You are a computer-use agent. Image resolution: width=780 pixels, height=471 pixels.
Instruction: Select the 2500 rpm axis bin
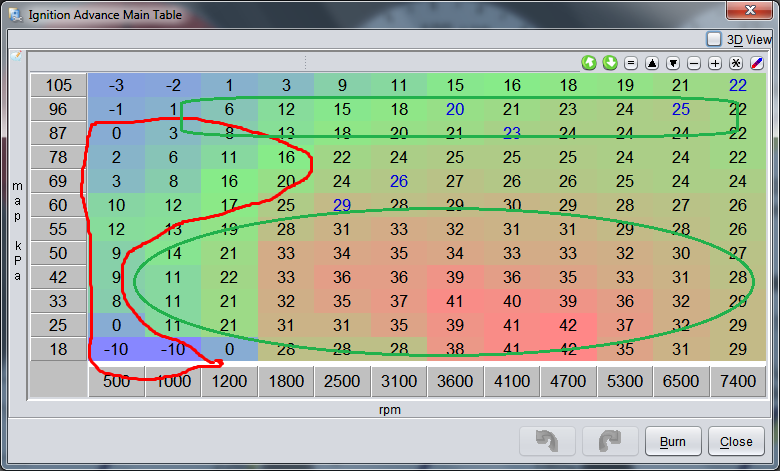tap(342, 381)
